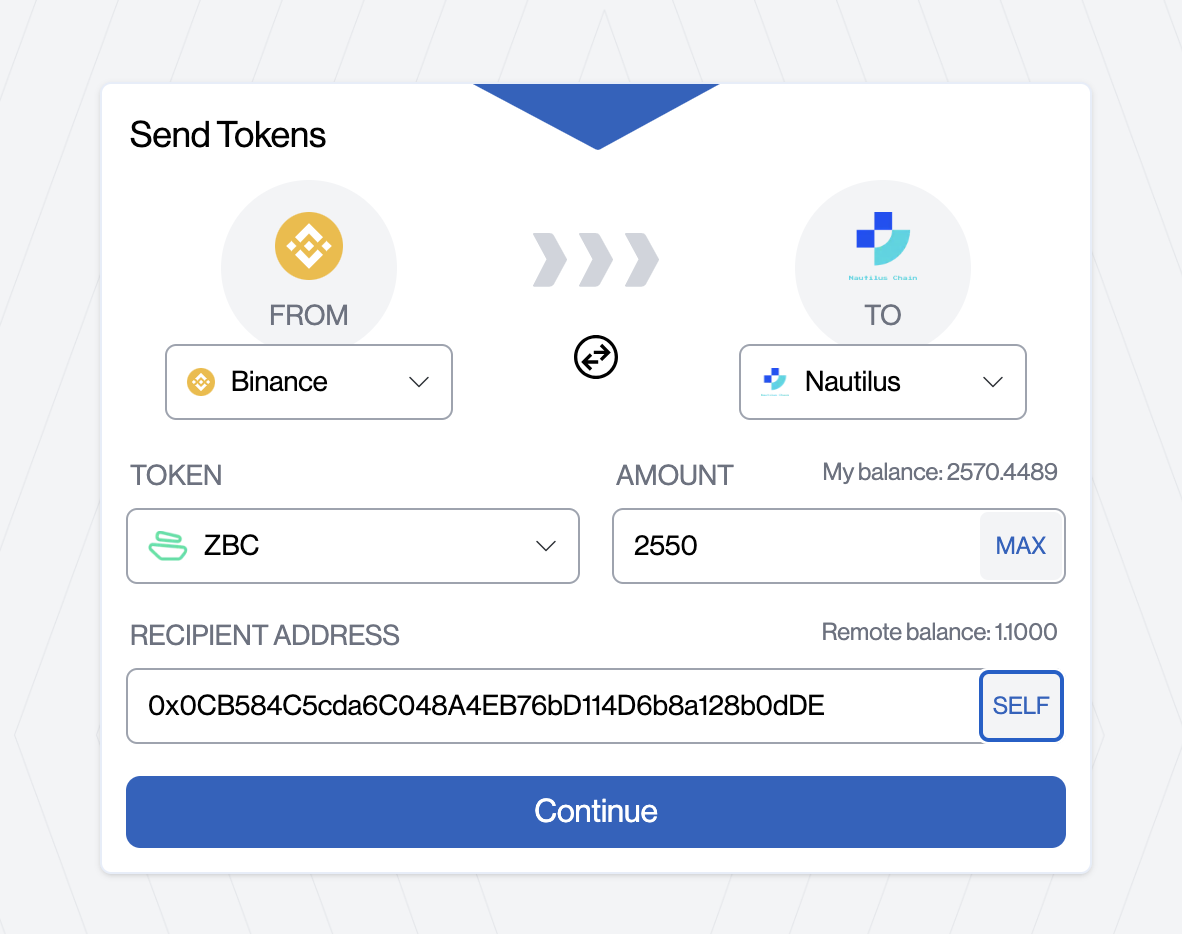Click the swap chains arrows icon

[x=596, y=357]
